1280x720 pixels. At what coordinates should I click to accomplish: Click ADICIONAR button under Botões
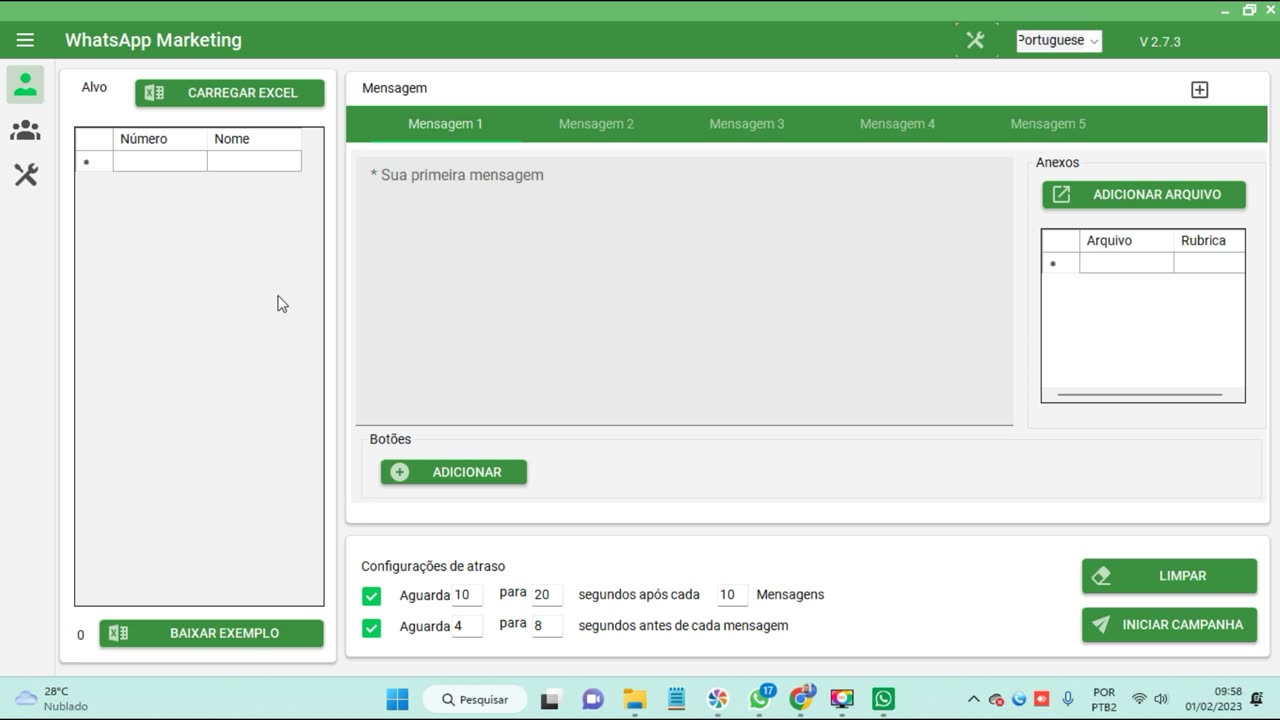454,472
